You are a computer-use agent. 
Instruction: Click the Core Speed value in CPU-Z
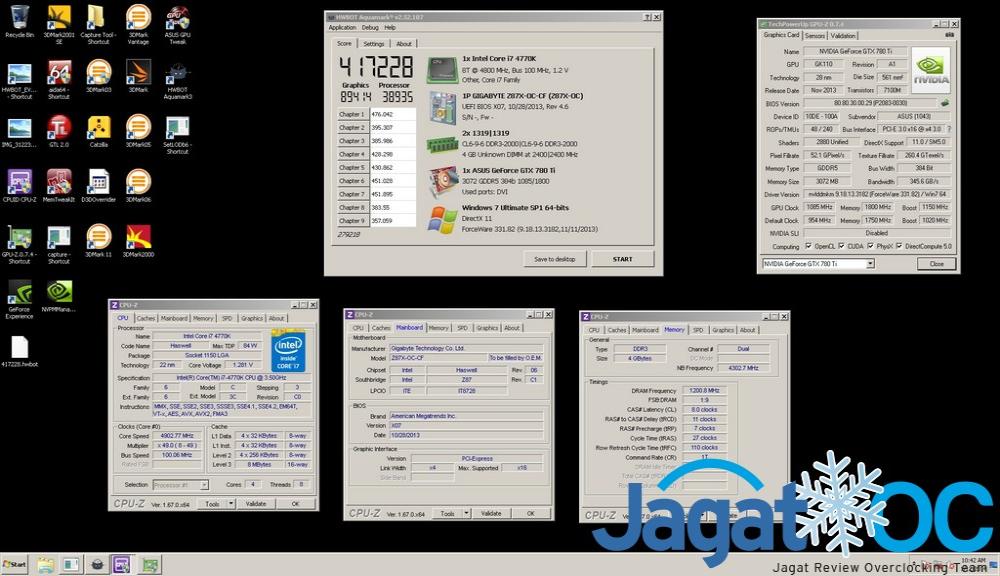177,436
